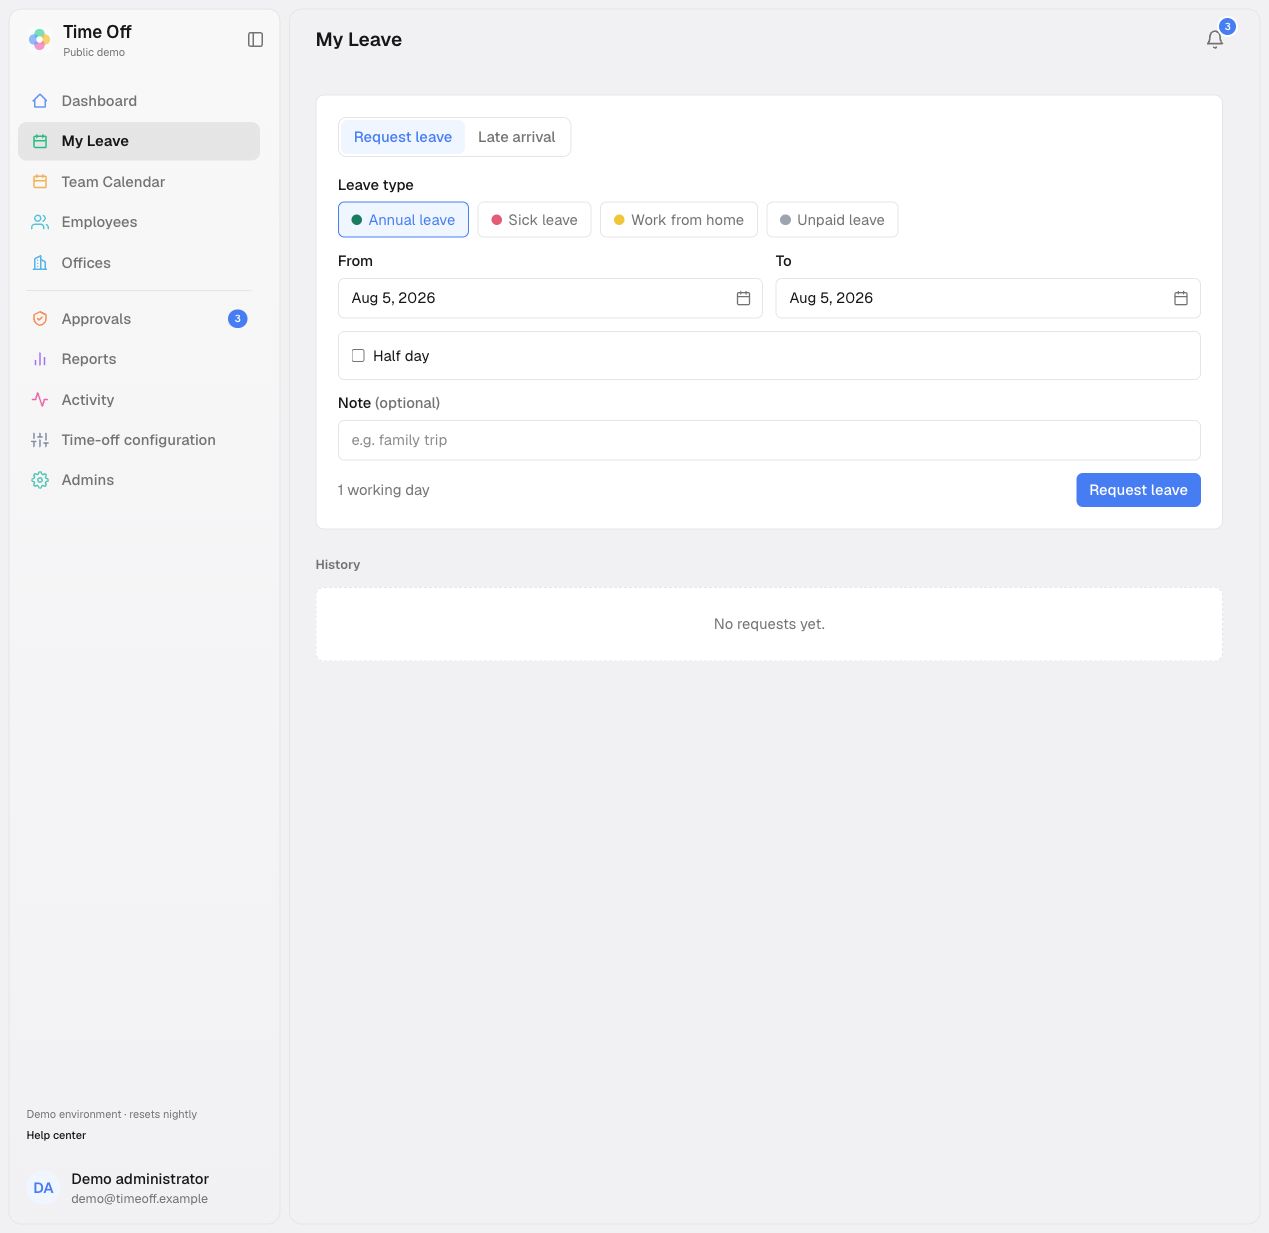Go to Approvals page
The width and height of the screenshot is (1269, 1233).
(139, 319)
